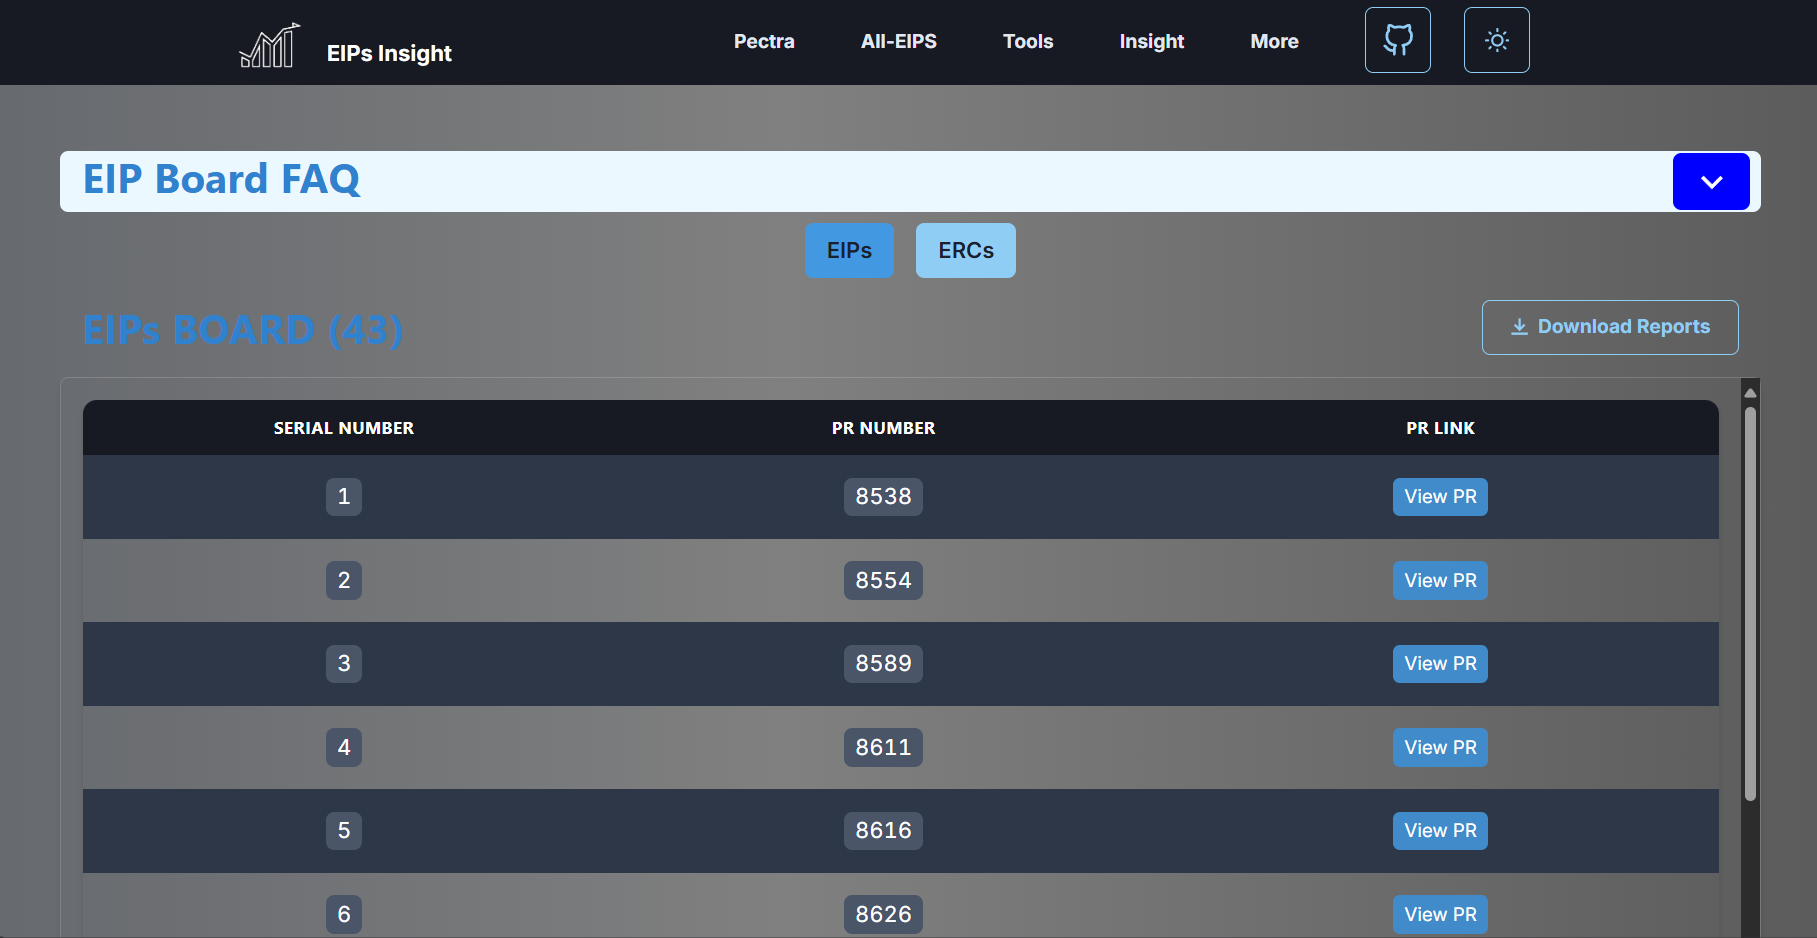
Task: Open View PR link for 8589
Action: click(1439, 664)
